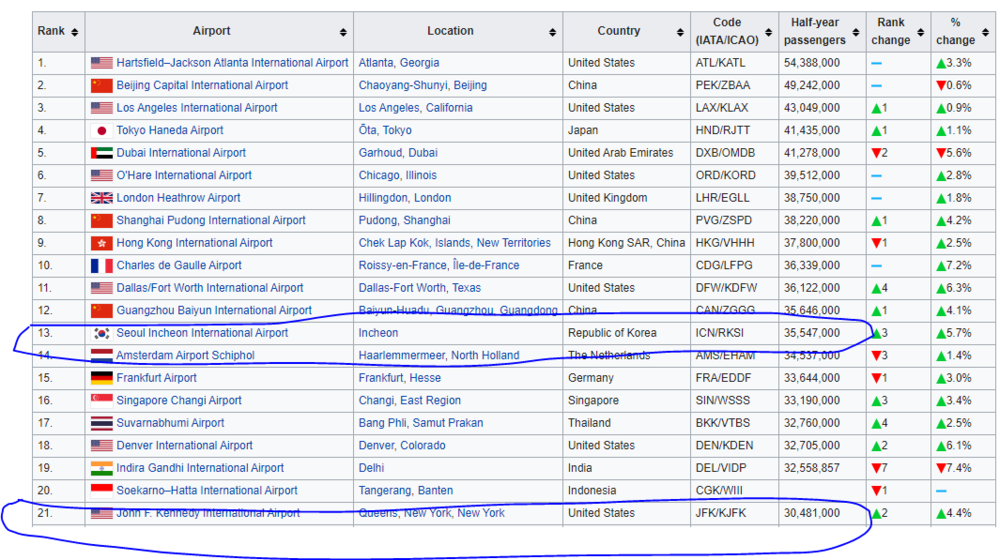
Task: Click the German flag beside Frankfurt Airport
Action: click(x=101, y=378)
